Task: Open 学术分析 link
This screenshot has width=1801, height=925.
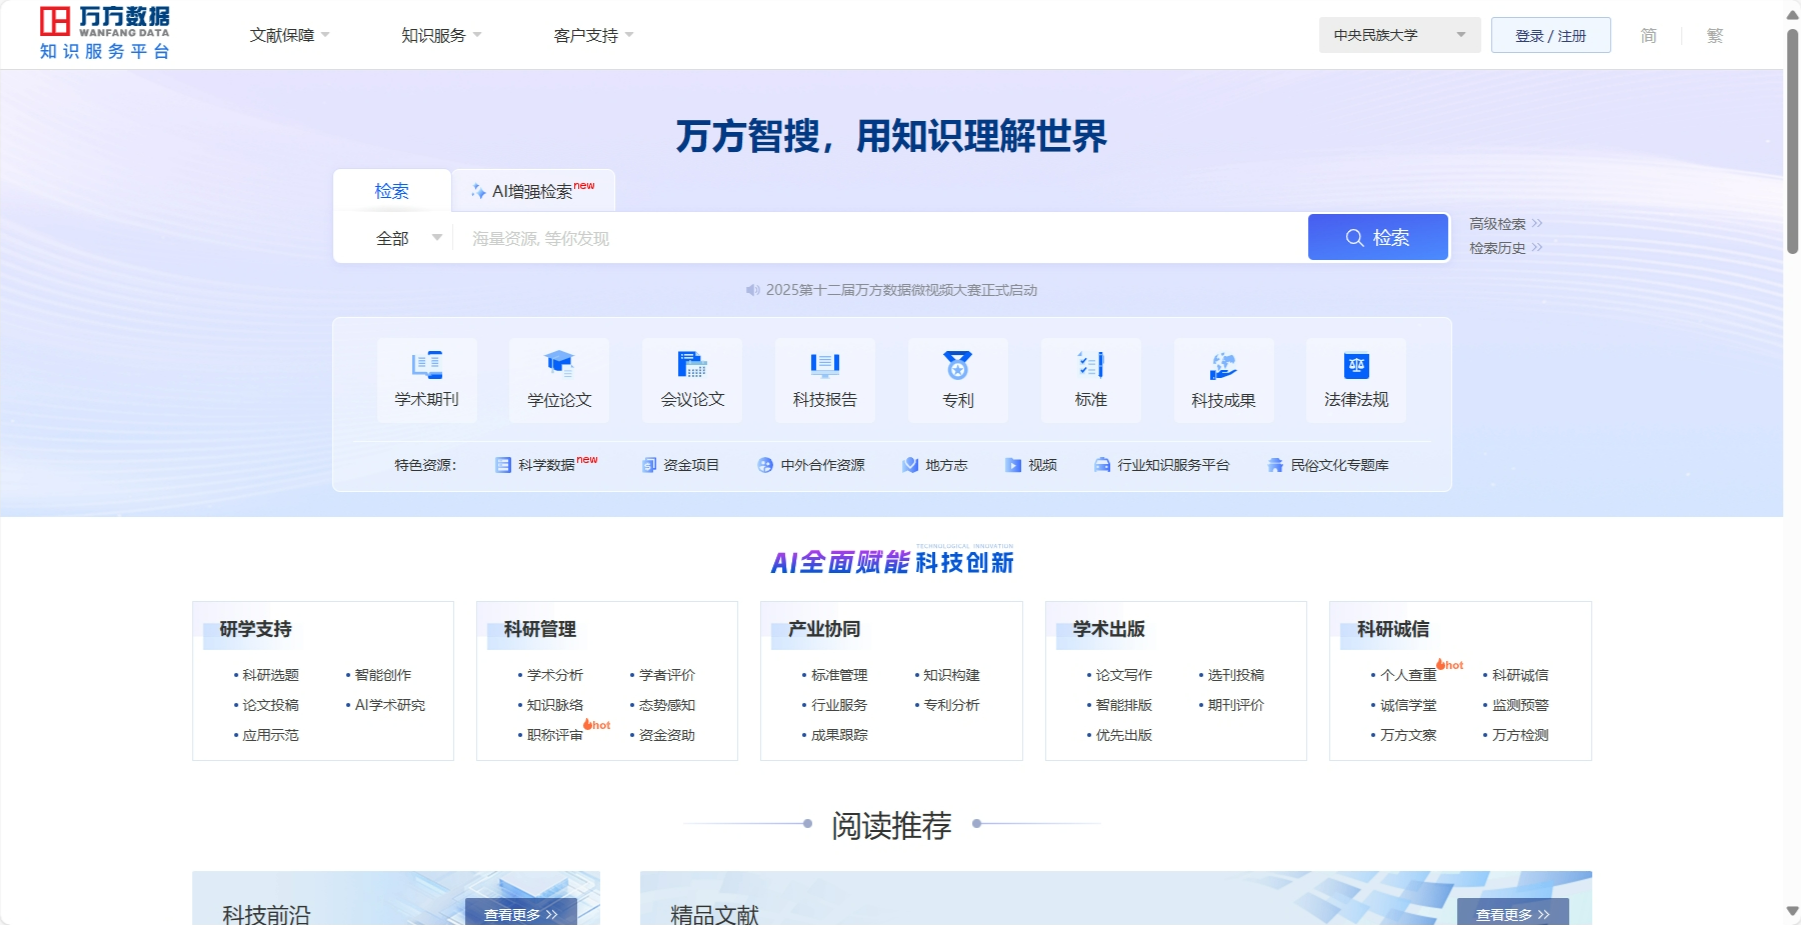Action: click(555, 675)
